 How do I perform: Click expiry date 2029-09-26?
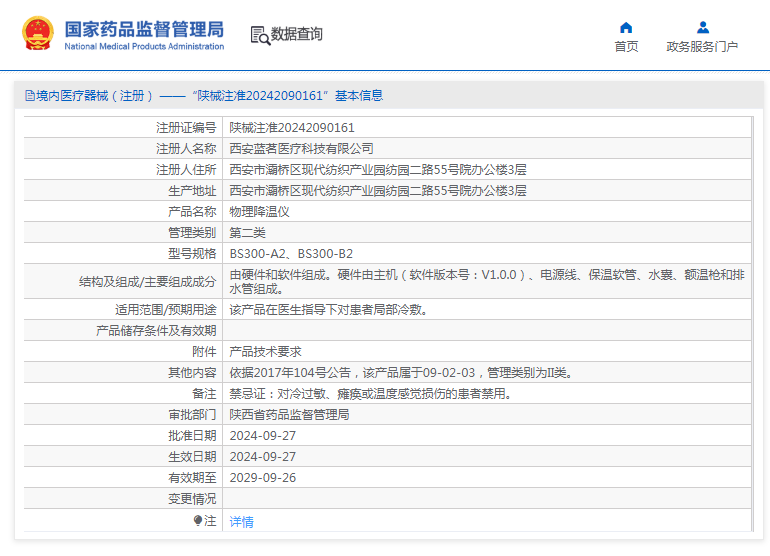point(263,478)
